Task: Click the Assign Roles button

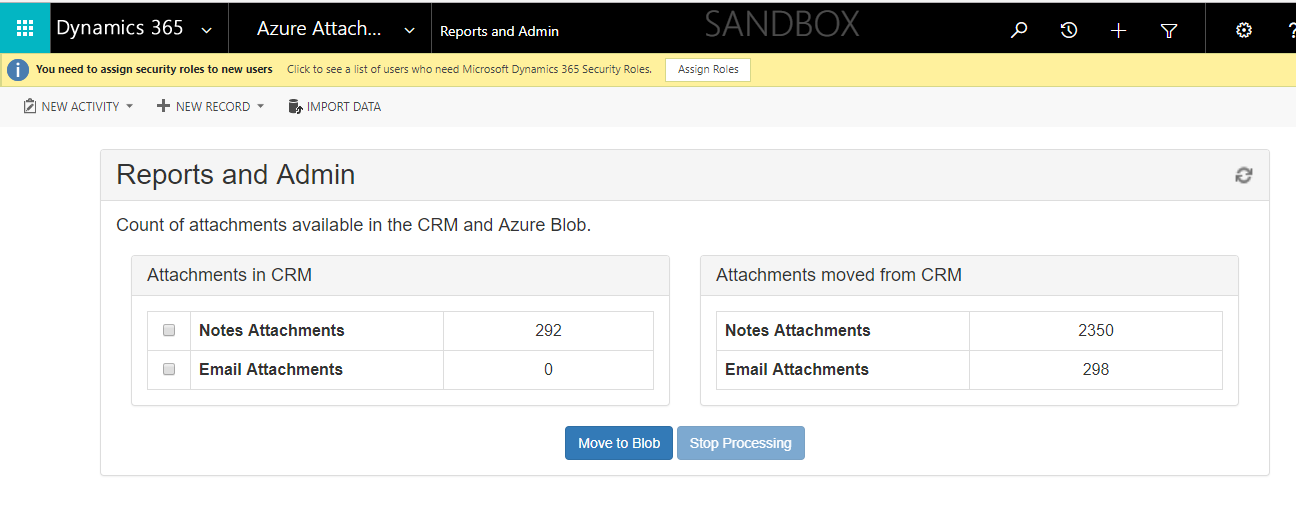Action: tap(708, 69)
